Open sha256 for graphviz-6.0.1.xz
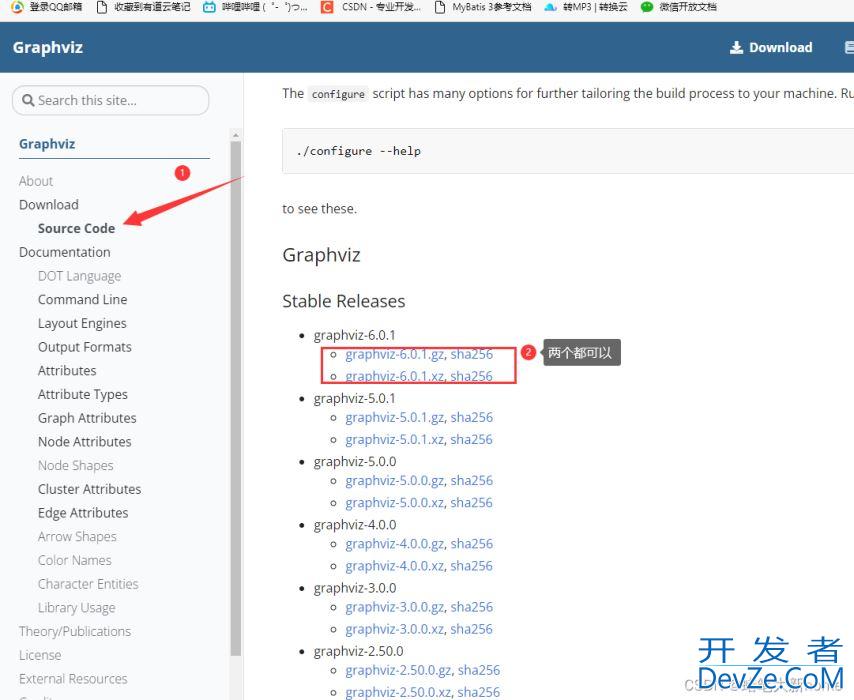Screen dimensions: 854x700 tap(472, 376)
